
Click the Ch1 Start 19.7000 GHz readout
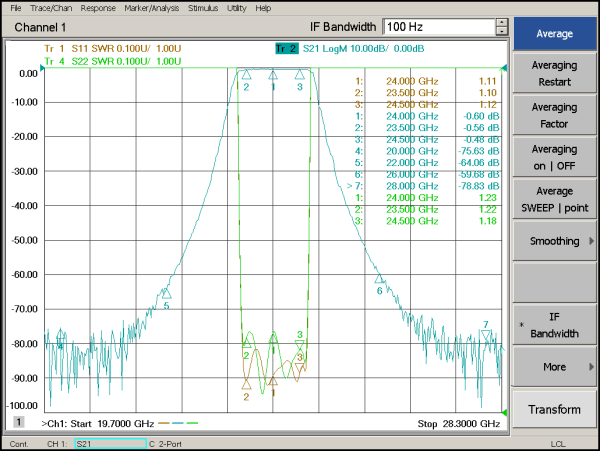pos(98,423)
